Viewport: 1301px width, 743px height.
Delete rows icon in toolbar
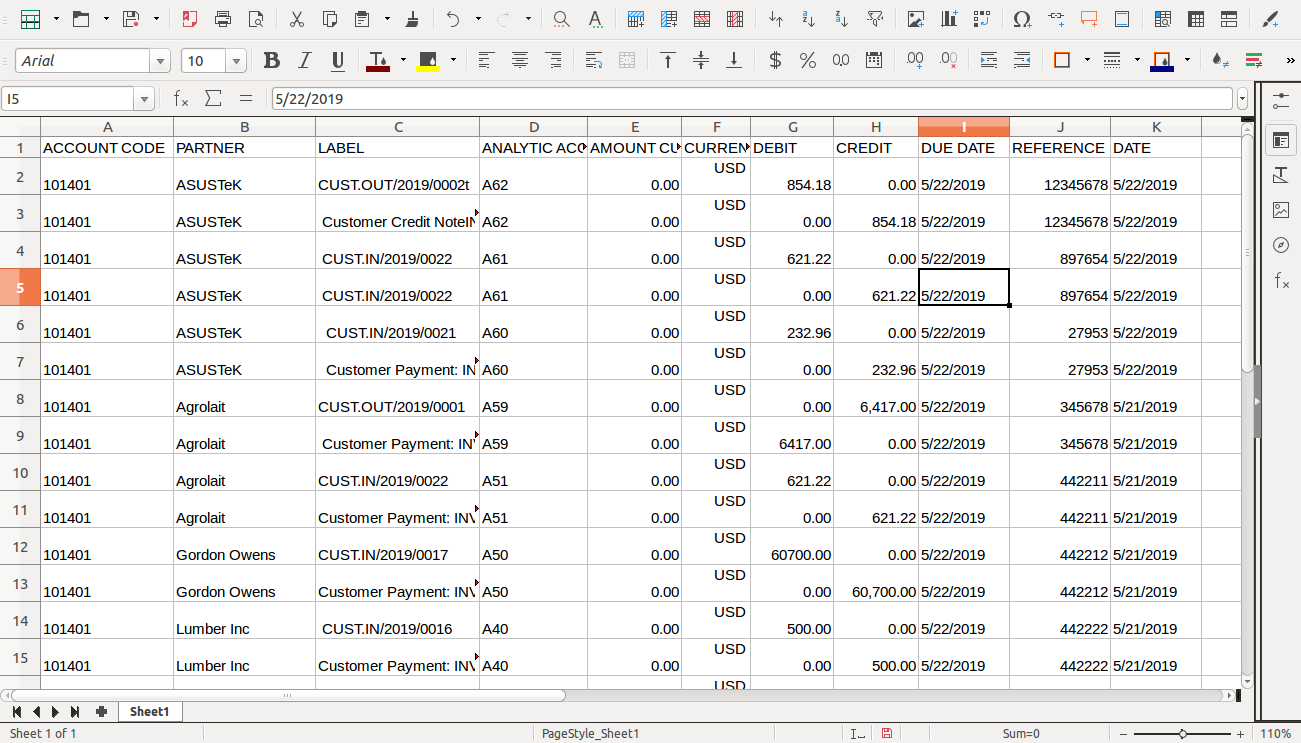click(x=702, y=19)
